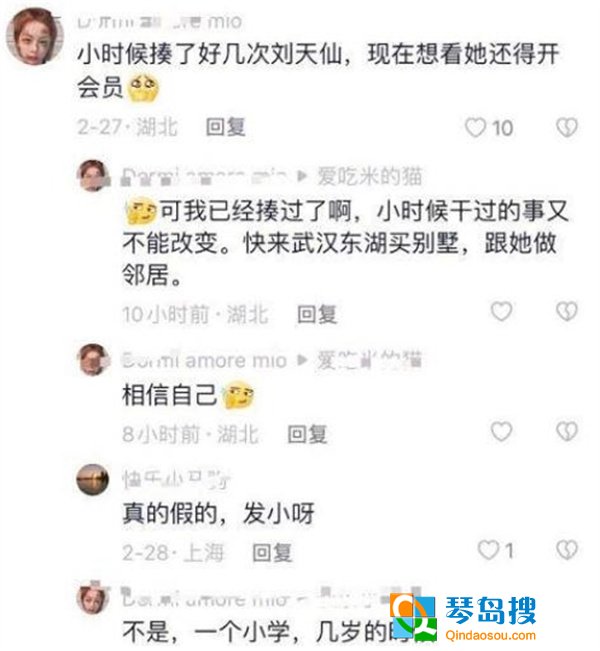The height and width of the screenshot is (651, 600).
Task: Like the reply posted 10小时前
Action: pyautogui.click(x=501, y=311)
